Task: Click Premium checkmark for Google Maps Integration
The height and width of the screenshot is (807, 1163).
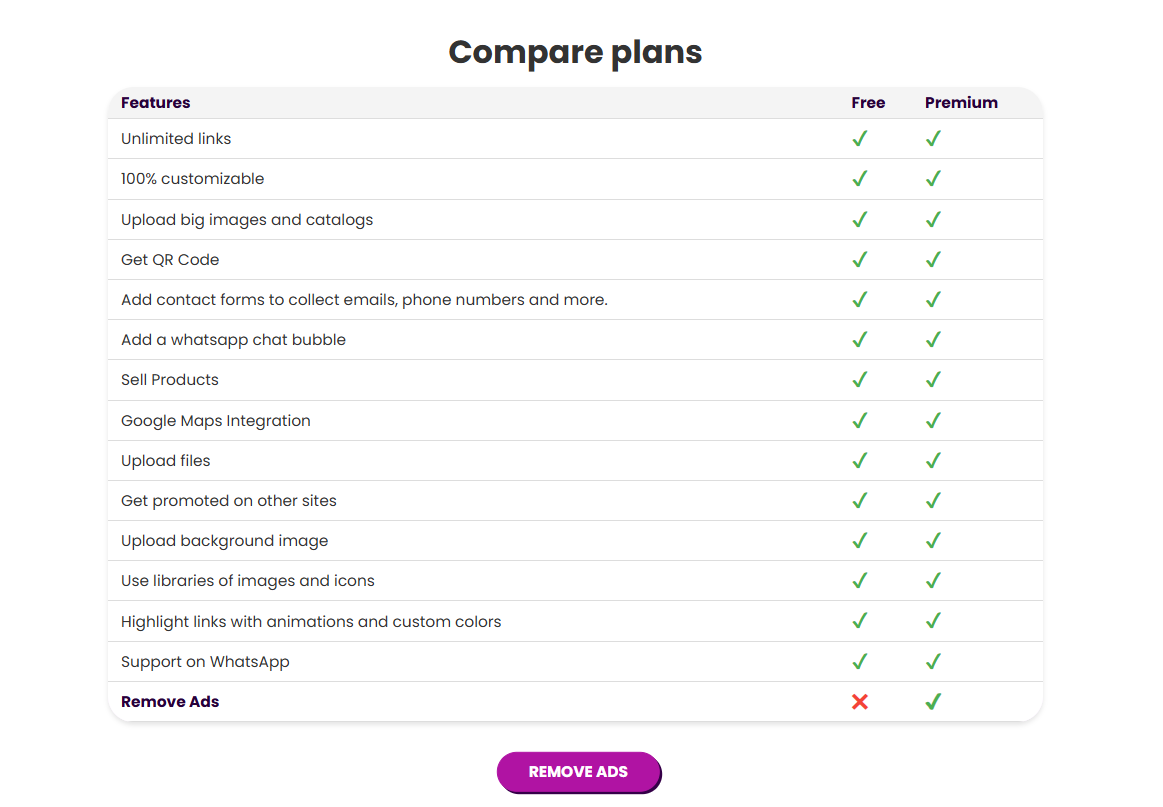Action: pyautogui.click(x=933, y=421)
